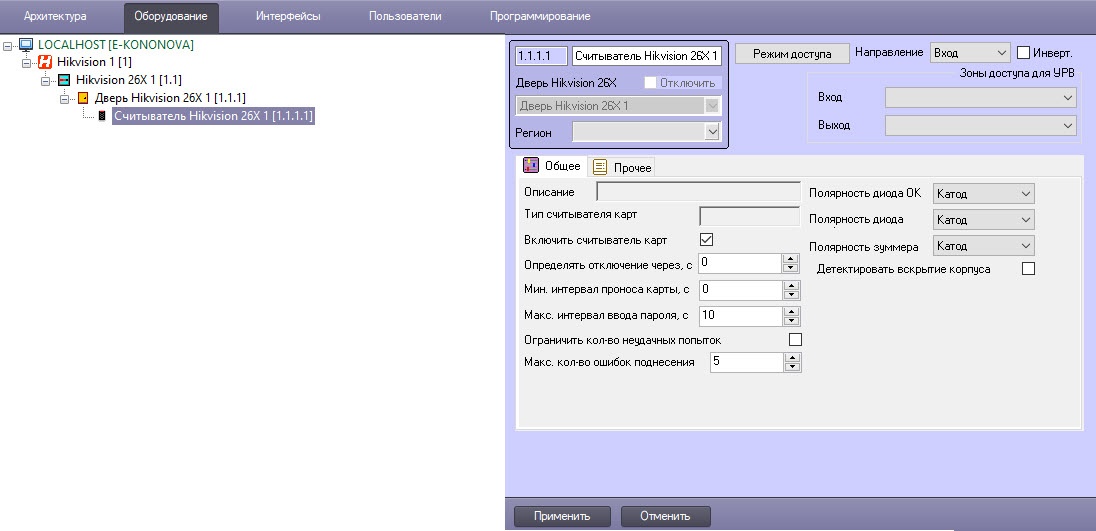Open the Программирование tab

coord(540,16)
